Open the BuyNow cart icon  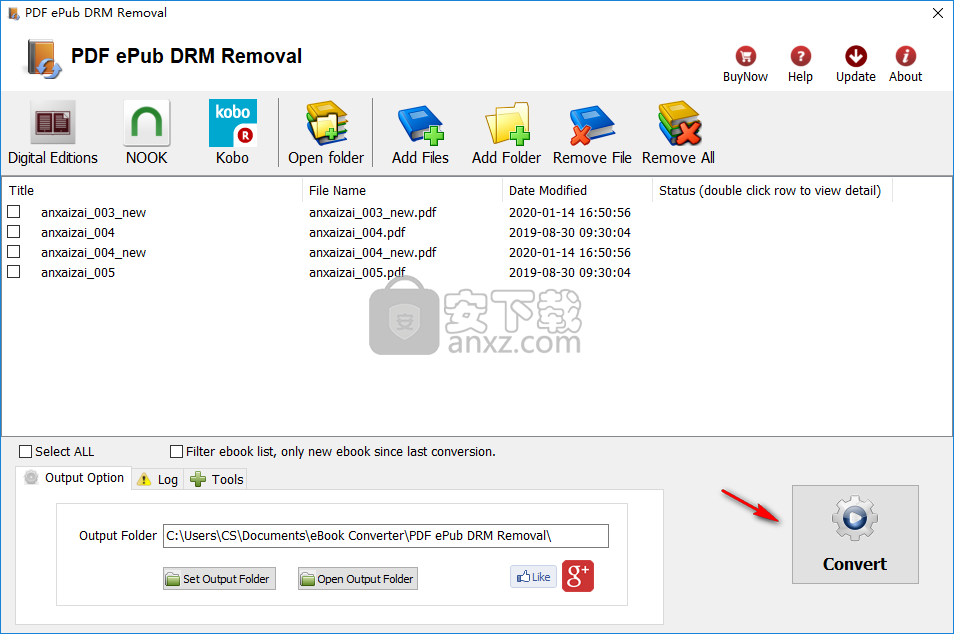click(745, 64)
